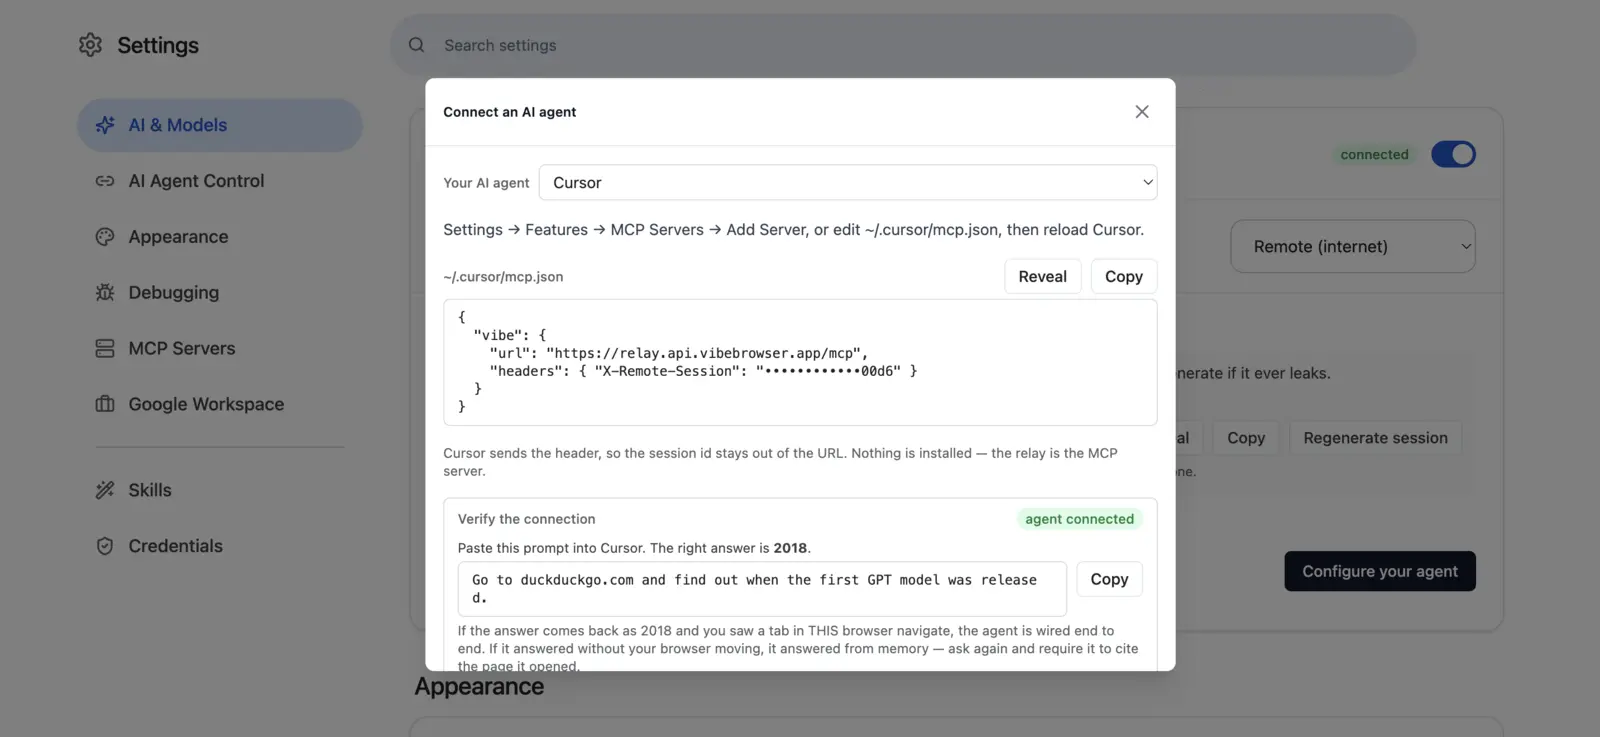Click the Connect an AI agent title
The height and width of the screenshot is (737, 1600).
[509, 112]
